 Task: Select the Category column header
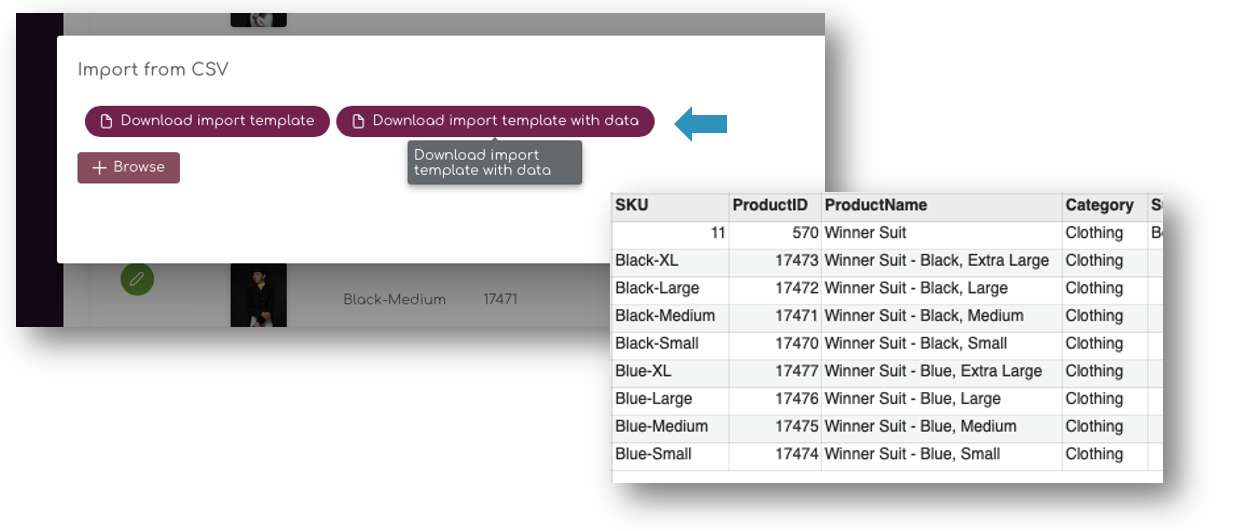(x=1099, y=205)
